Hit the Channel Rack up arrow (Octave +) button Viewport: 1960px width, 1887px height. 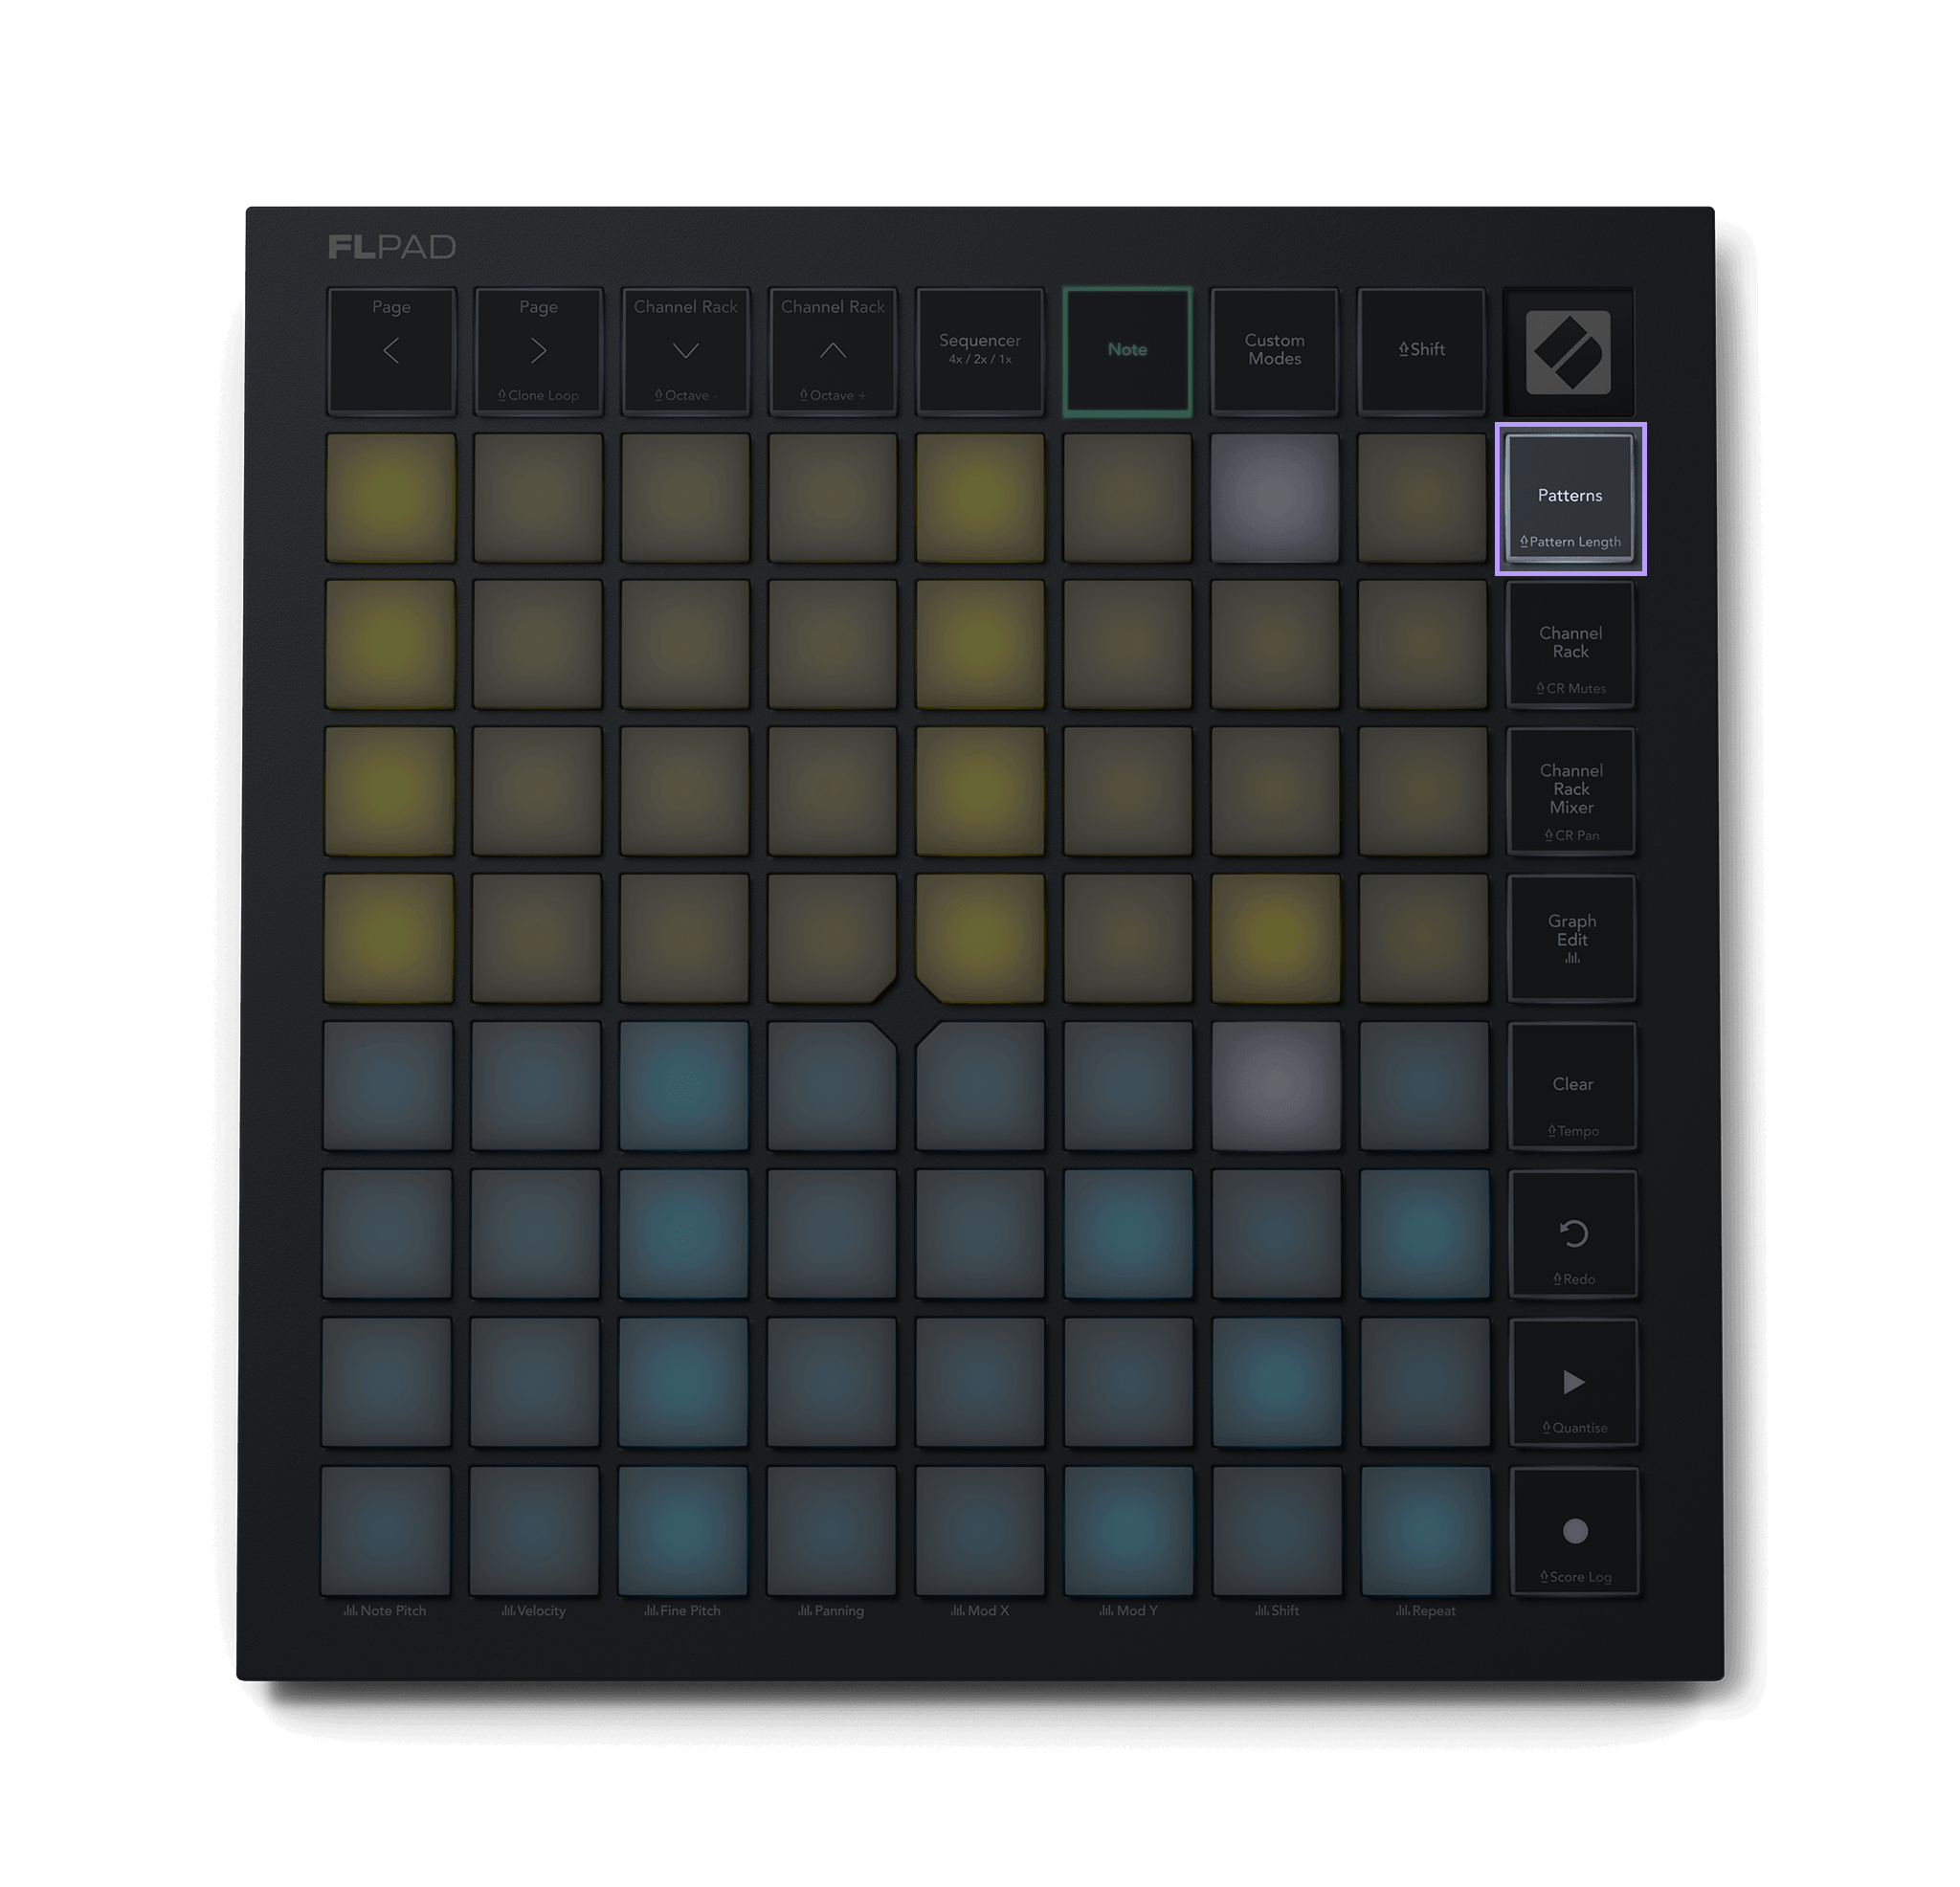[832, 351]
